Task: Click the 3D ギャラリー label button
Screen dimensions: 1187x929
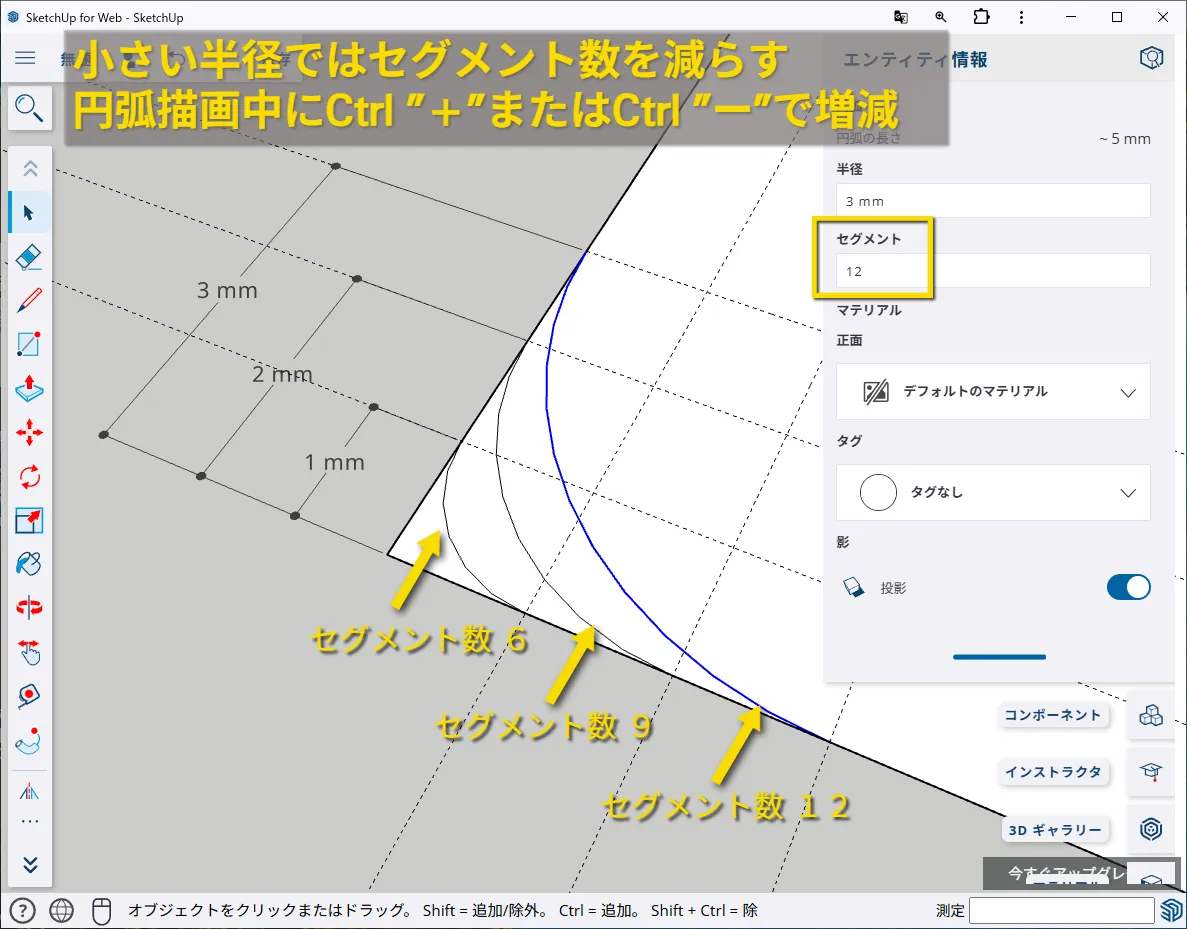Action: [x=1055, y=830]
